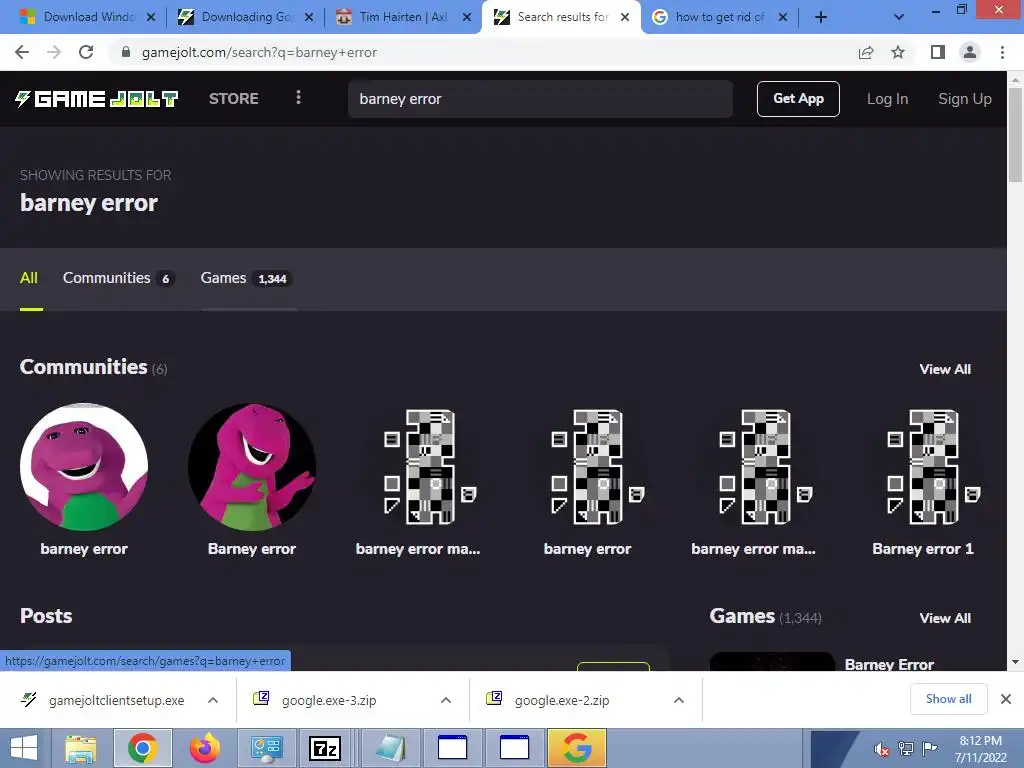Bookmark this page with the star icon
Screen dimensions: 1024x768
[898, 52]
